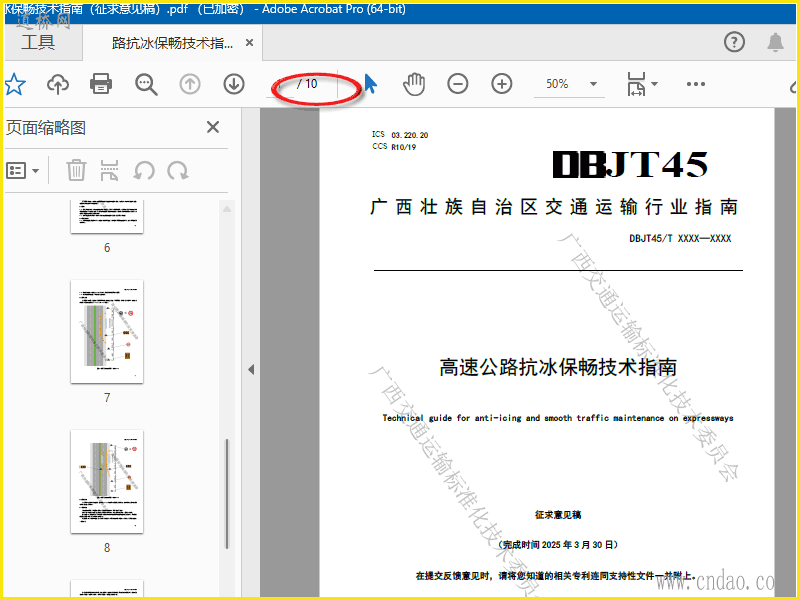Open the find text magnifier tool
This screenshot has height=600, width=800.
[x=146, y=84]
